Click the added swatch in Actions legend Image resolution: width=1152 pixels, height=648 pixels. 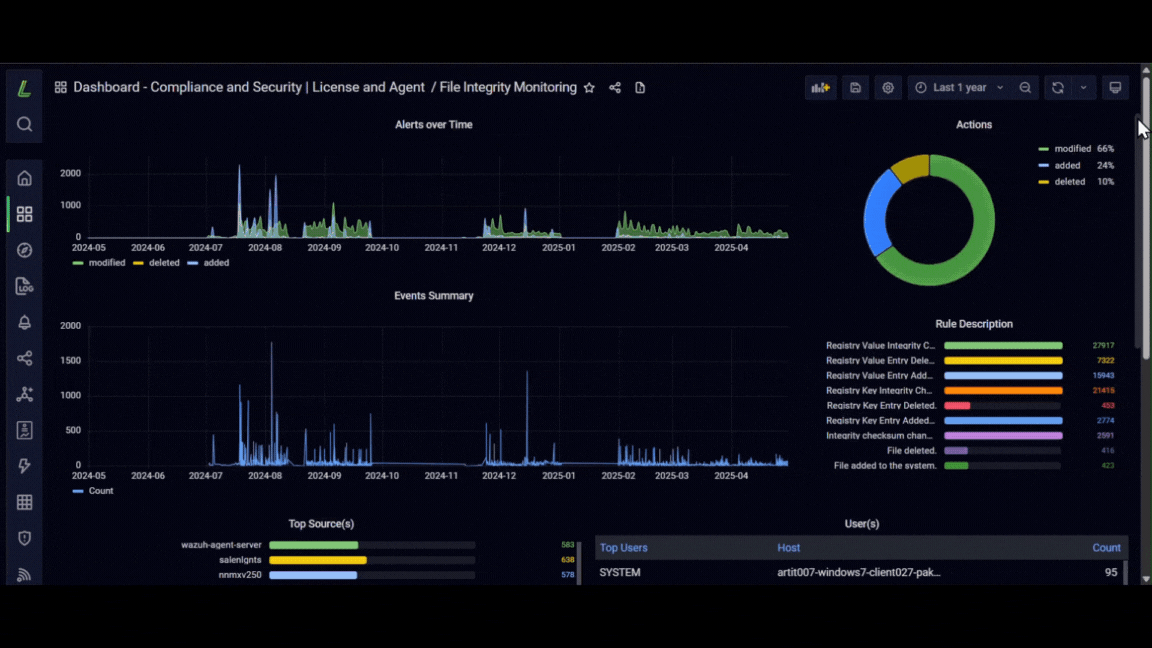tap(1043, 165)
